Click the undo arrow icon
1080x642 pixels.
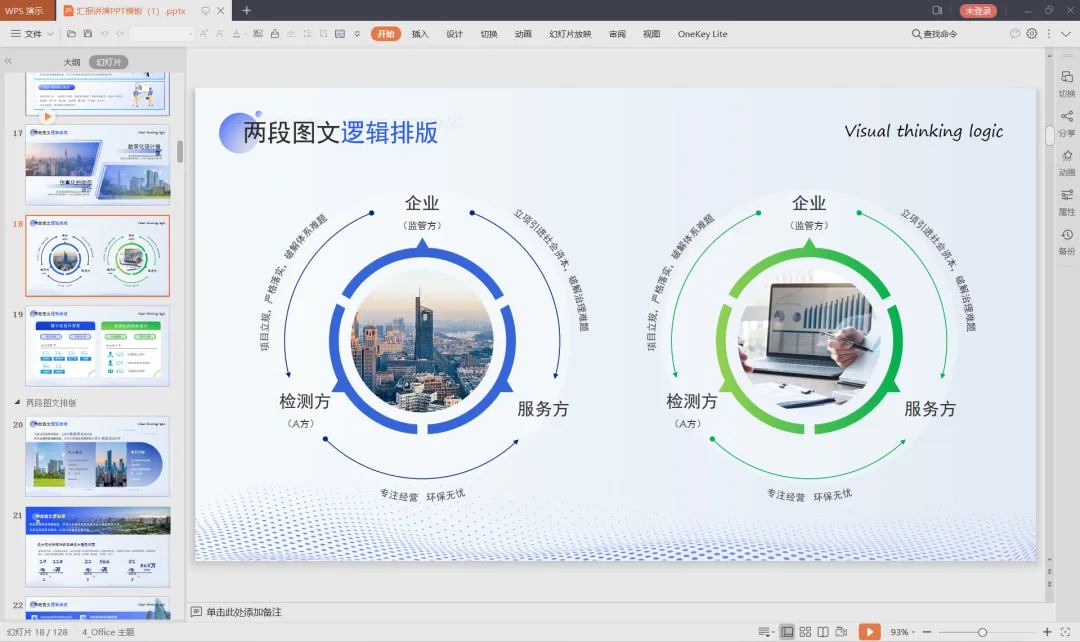pyautogui.click(x=104, y=34)
